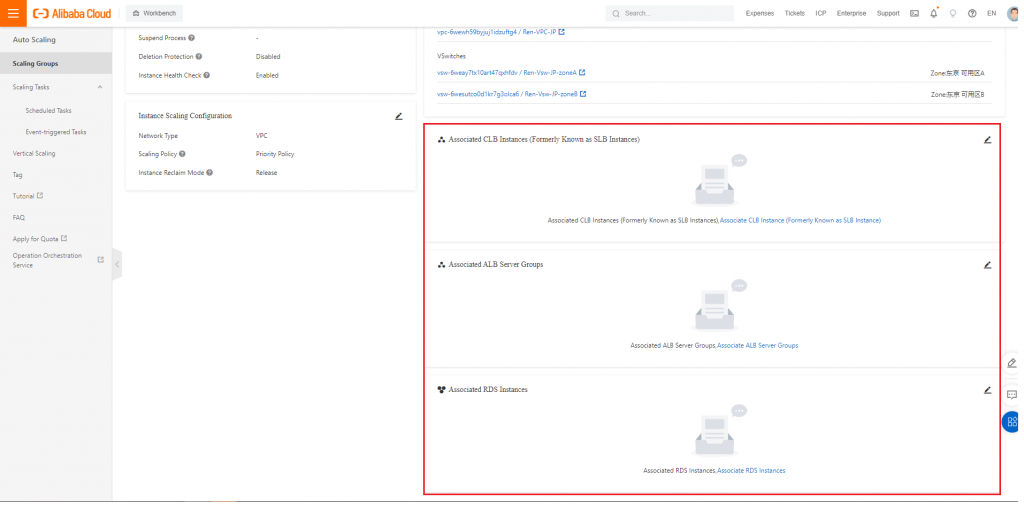
Task: Click Associate CLB Instance link
Action: click(x=800, y=221)
